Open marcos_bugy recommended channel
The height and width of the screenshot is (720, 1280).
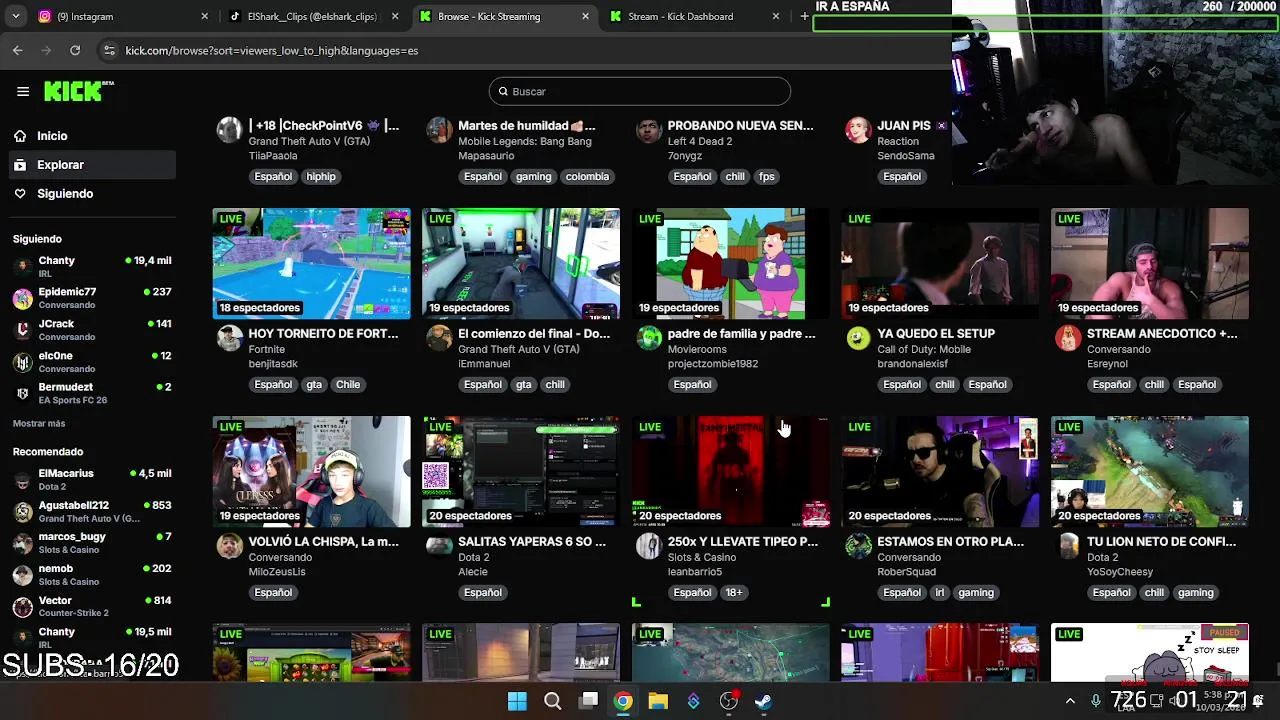pos(92,543)
